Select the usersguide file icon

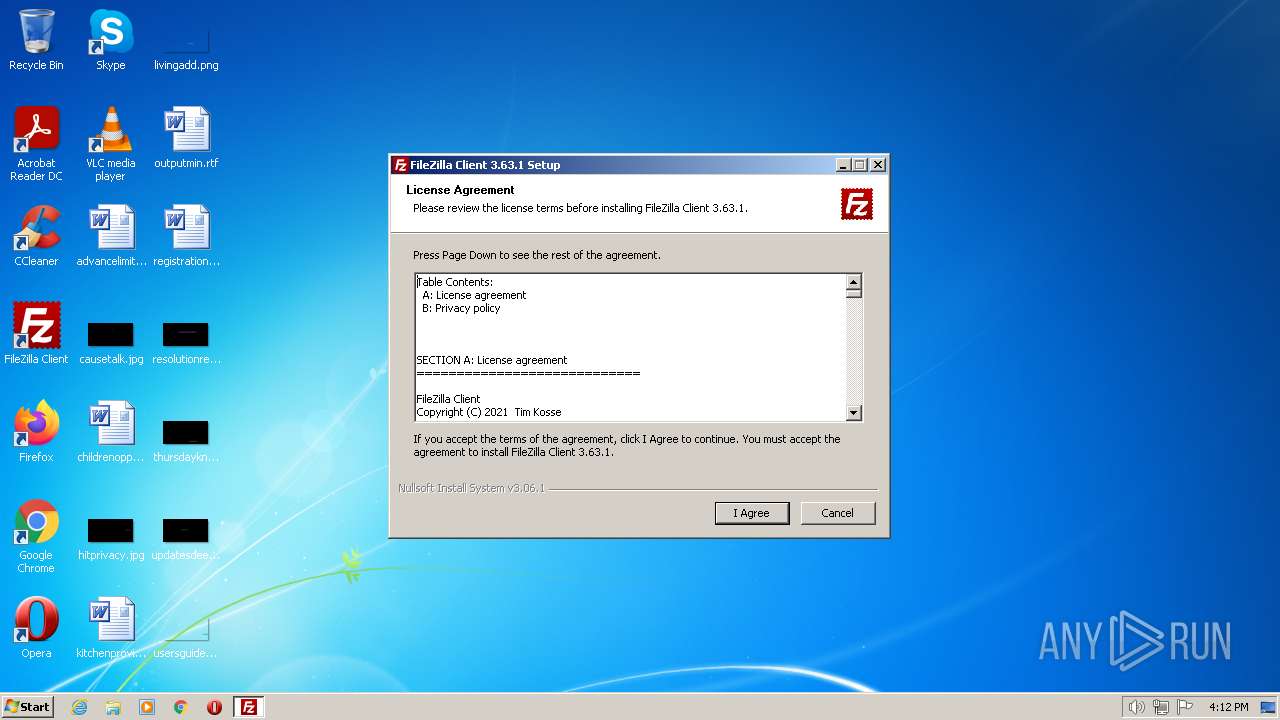pos(186,636)
